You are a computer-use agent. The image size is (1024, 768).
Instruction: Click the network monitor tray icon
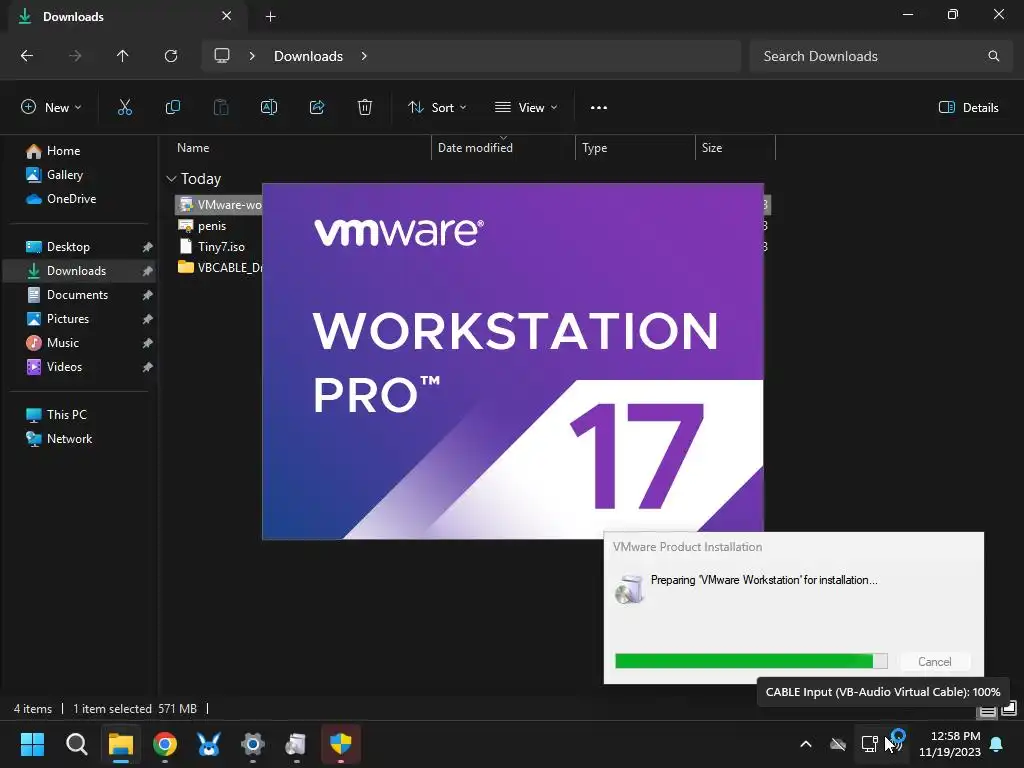click(x=869, y=744)
